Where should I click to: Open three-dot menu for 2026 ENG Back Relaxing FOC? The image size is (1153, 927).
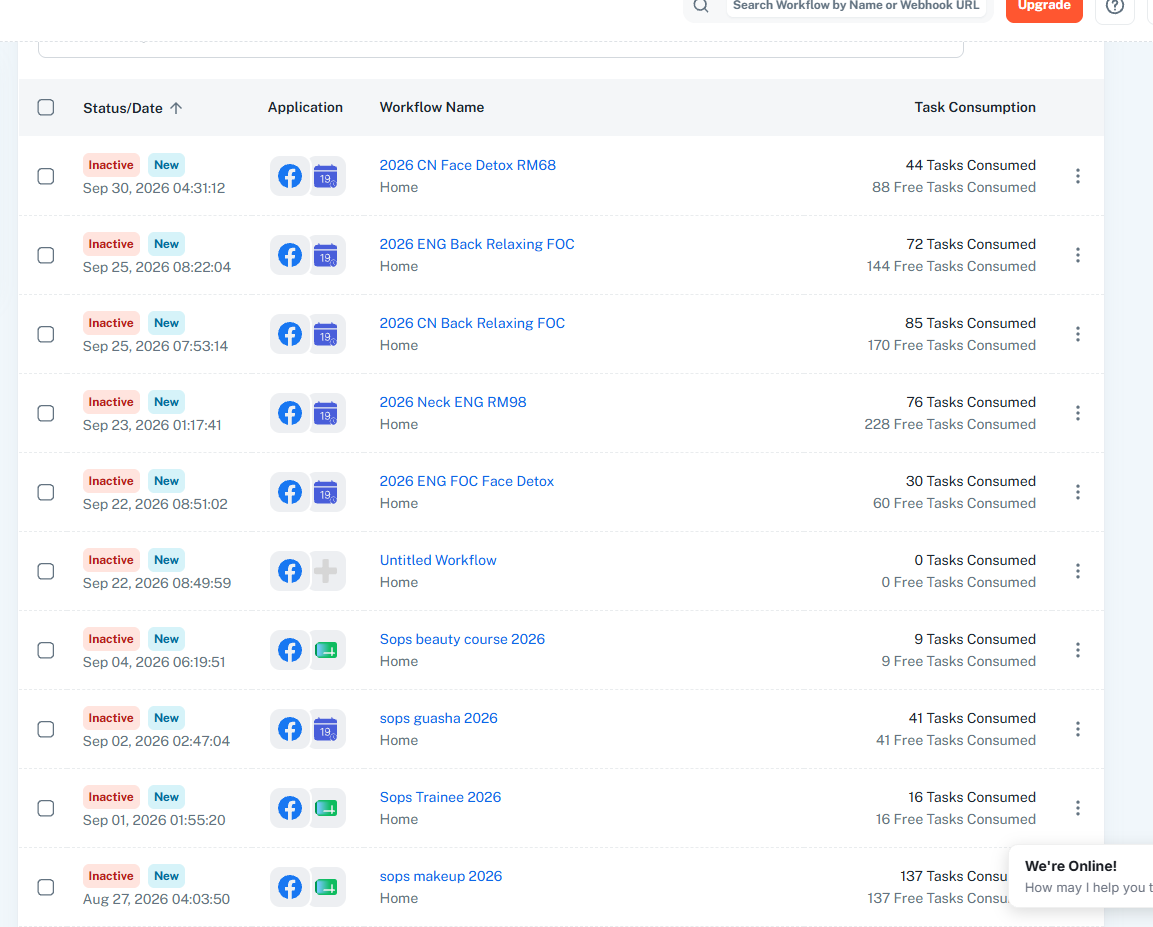(1078, 255)
